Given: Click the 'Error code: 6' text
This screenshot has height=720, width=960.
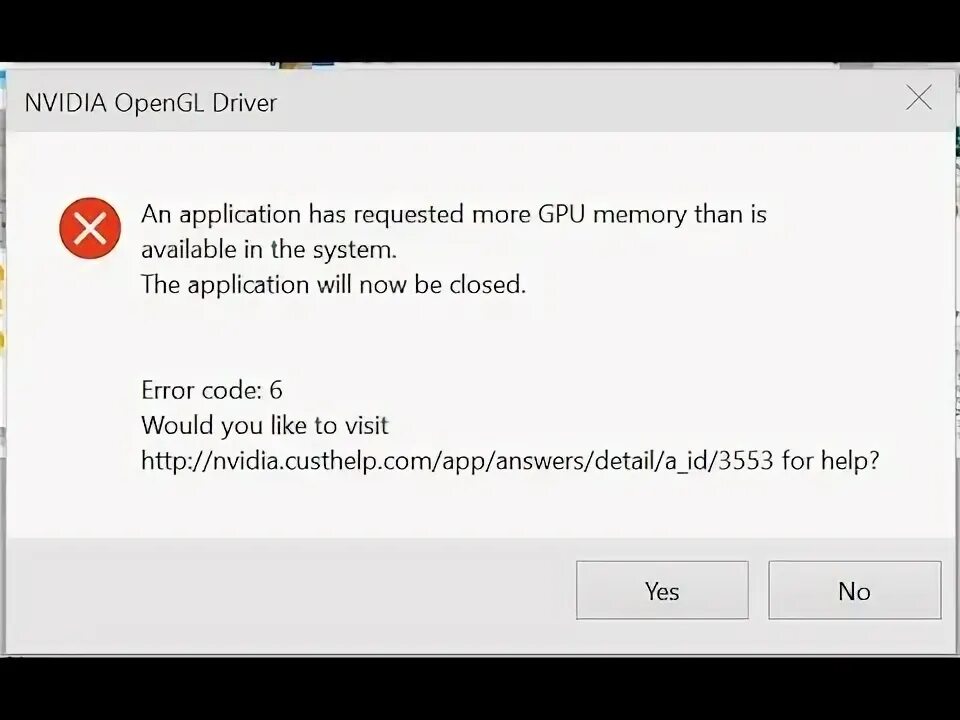Looking at the screenshot, I should [211, 390].
